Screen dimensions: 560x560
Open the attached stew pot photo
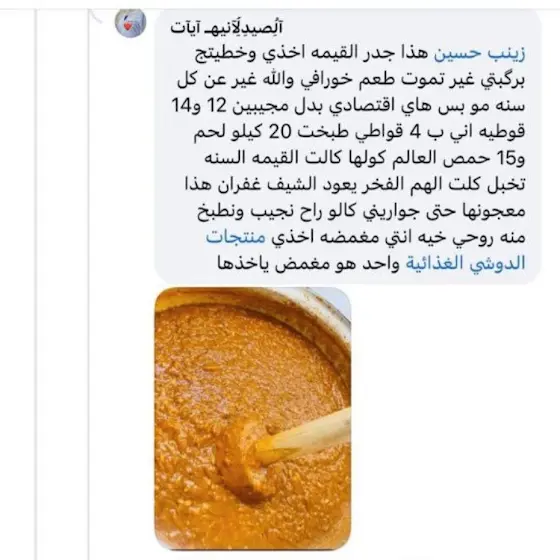(253, 418)
